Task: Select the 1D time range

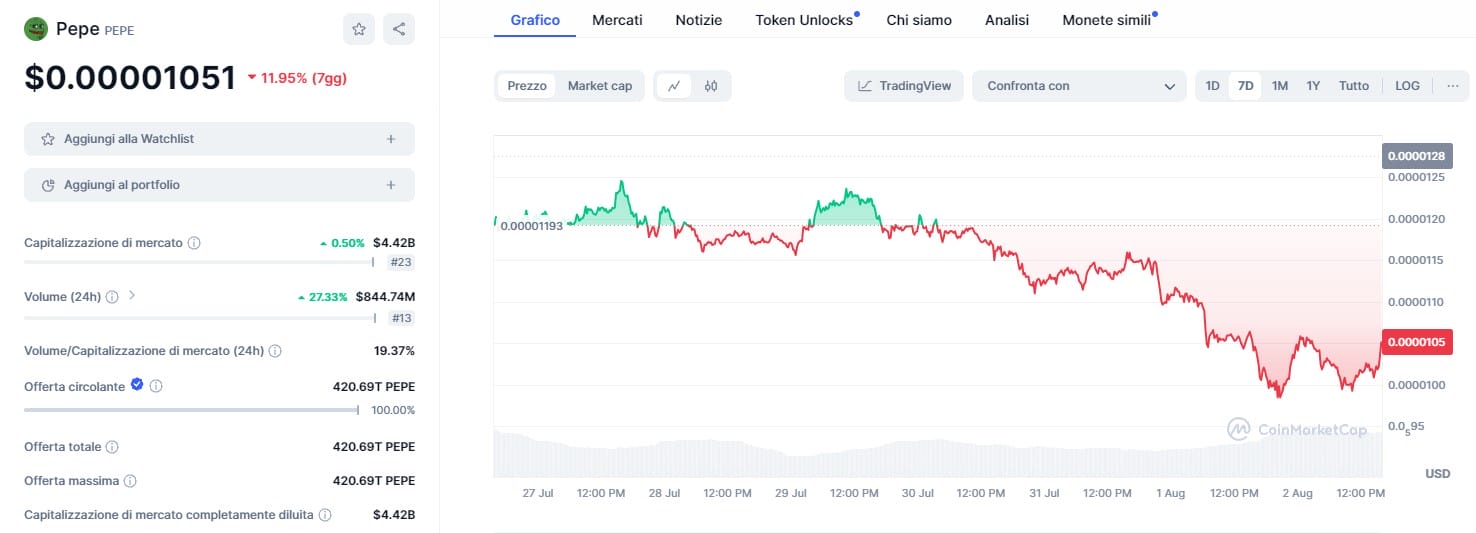Action: tap(1212, 86)
